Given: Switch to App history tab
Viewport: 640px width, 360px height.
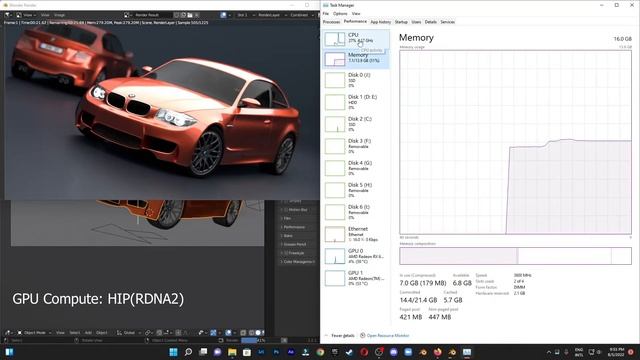Looking at the screenshot, I should coord(380,22).
